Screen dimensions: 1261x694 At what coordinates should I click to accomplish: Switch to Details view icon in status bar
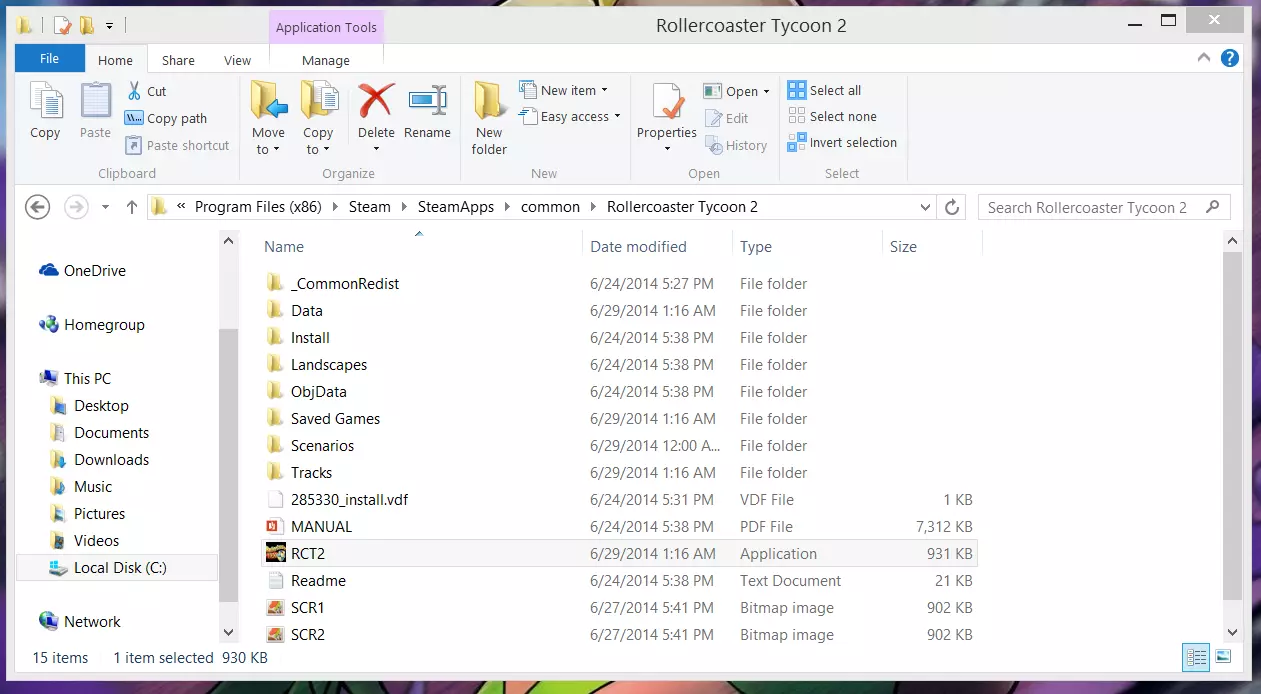[1196, 657]
